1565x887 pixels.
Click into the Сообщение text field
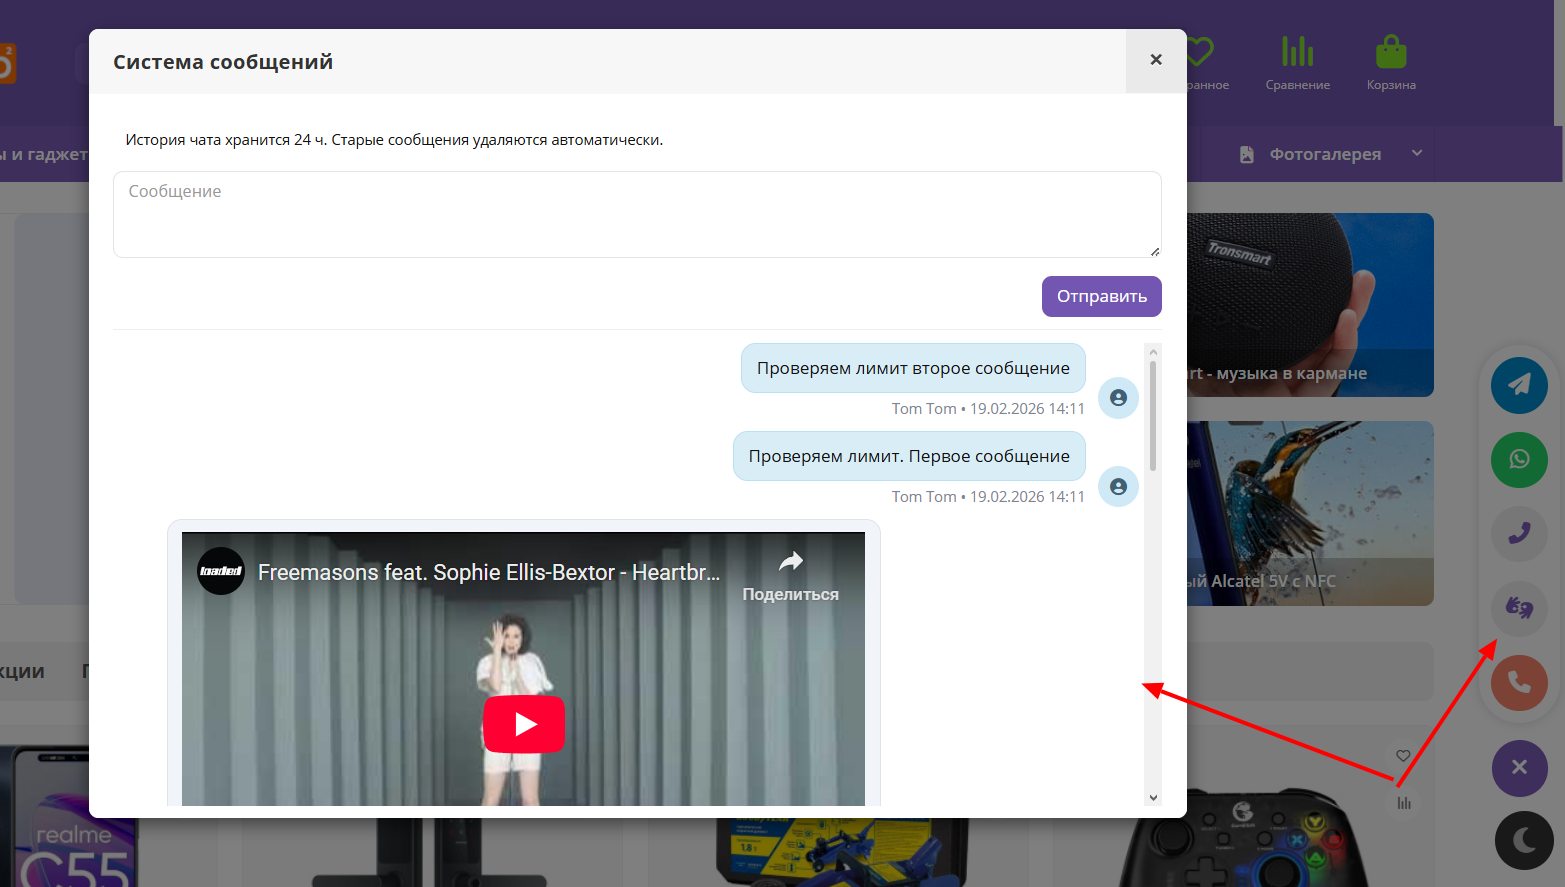coord(636,214)
